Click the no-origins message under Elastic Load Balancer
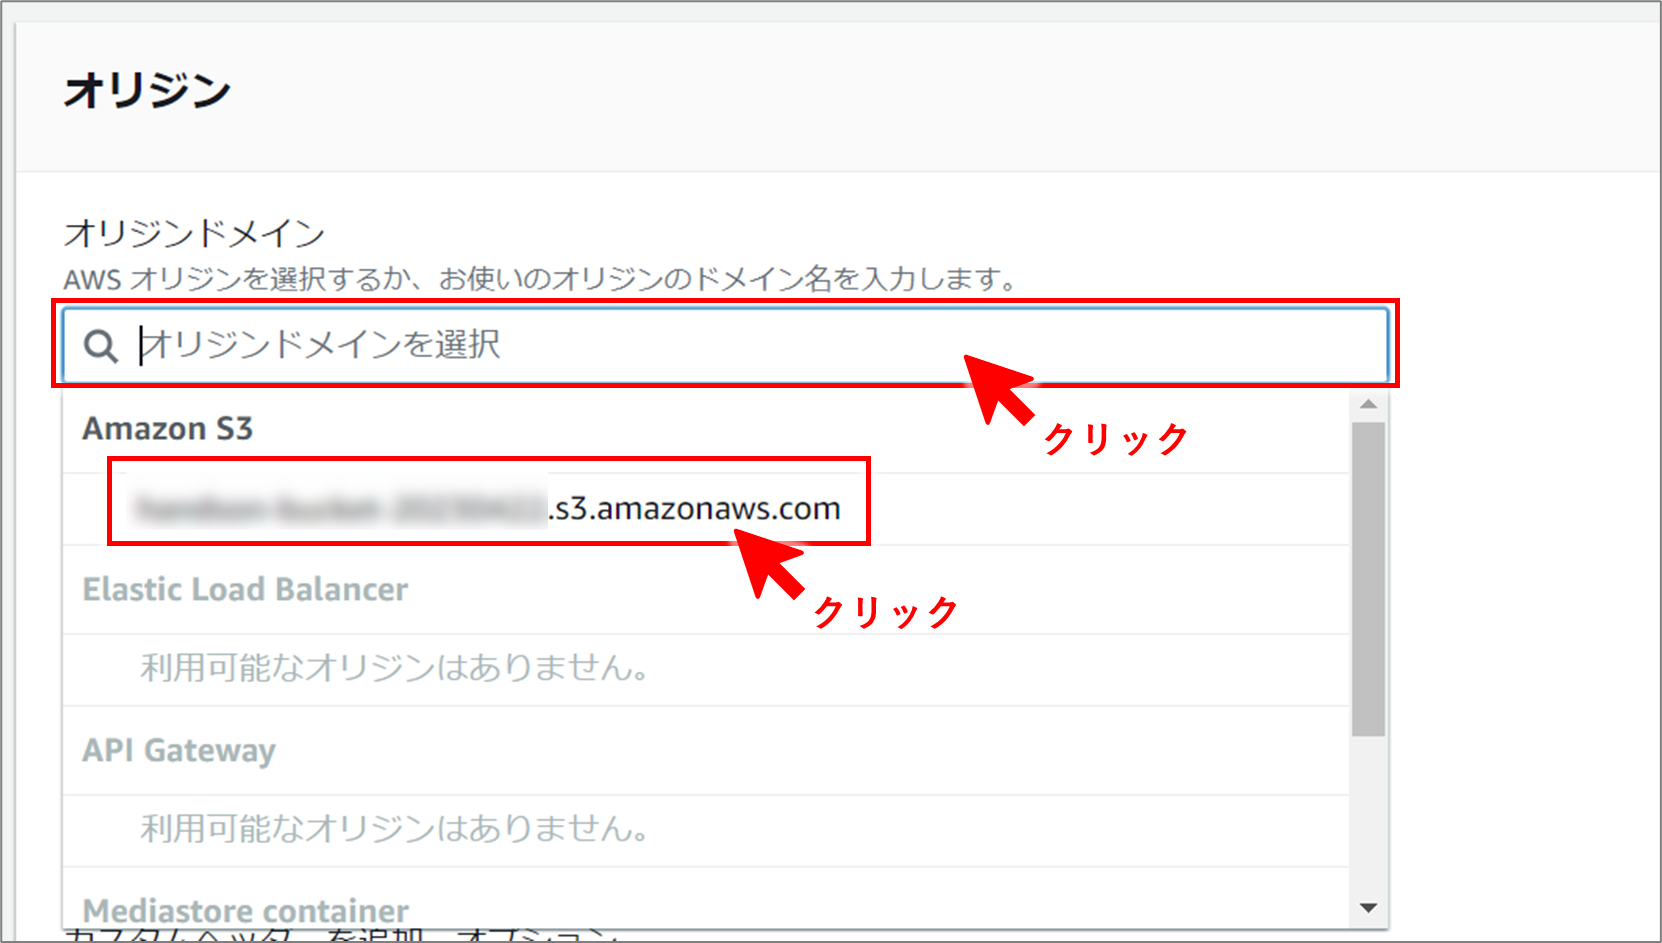Screen dimensions: 1662x943 click(x=394, y=668)
